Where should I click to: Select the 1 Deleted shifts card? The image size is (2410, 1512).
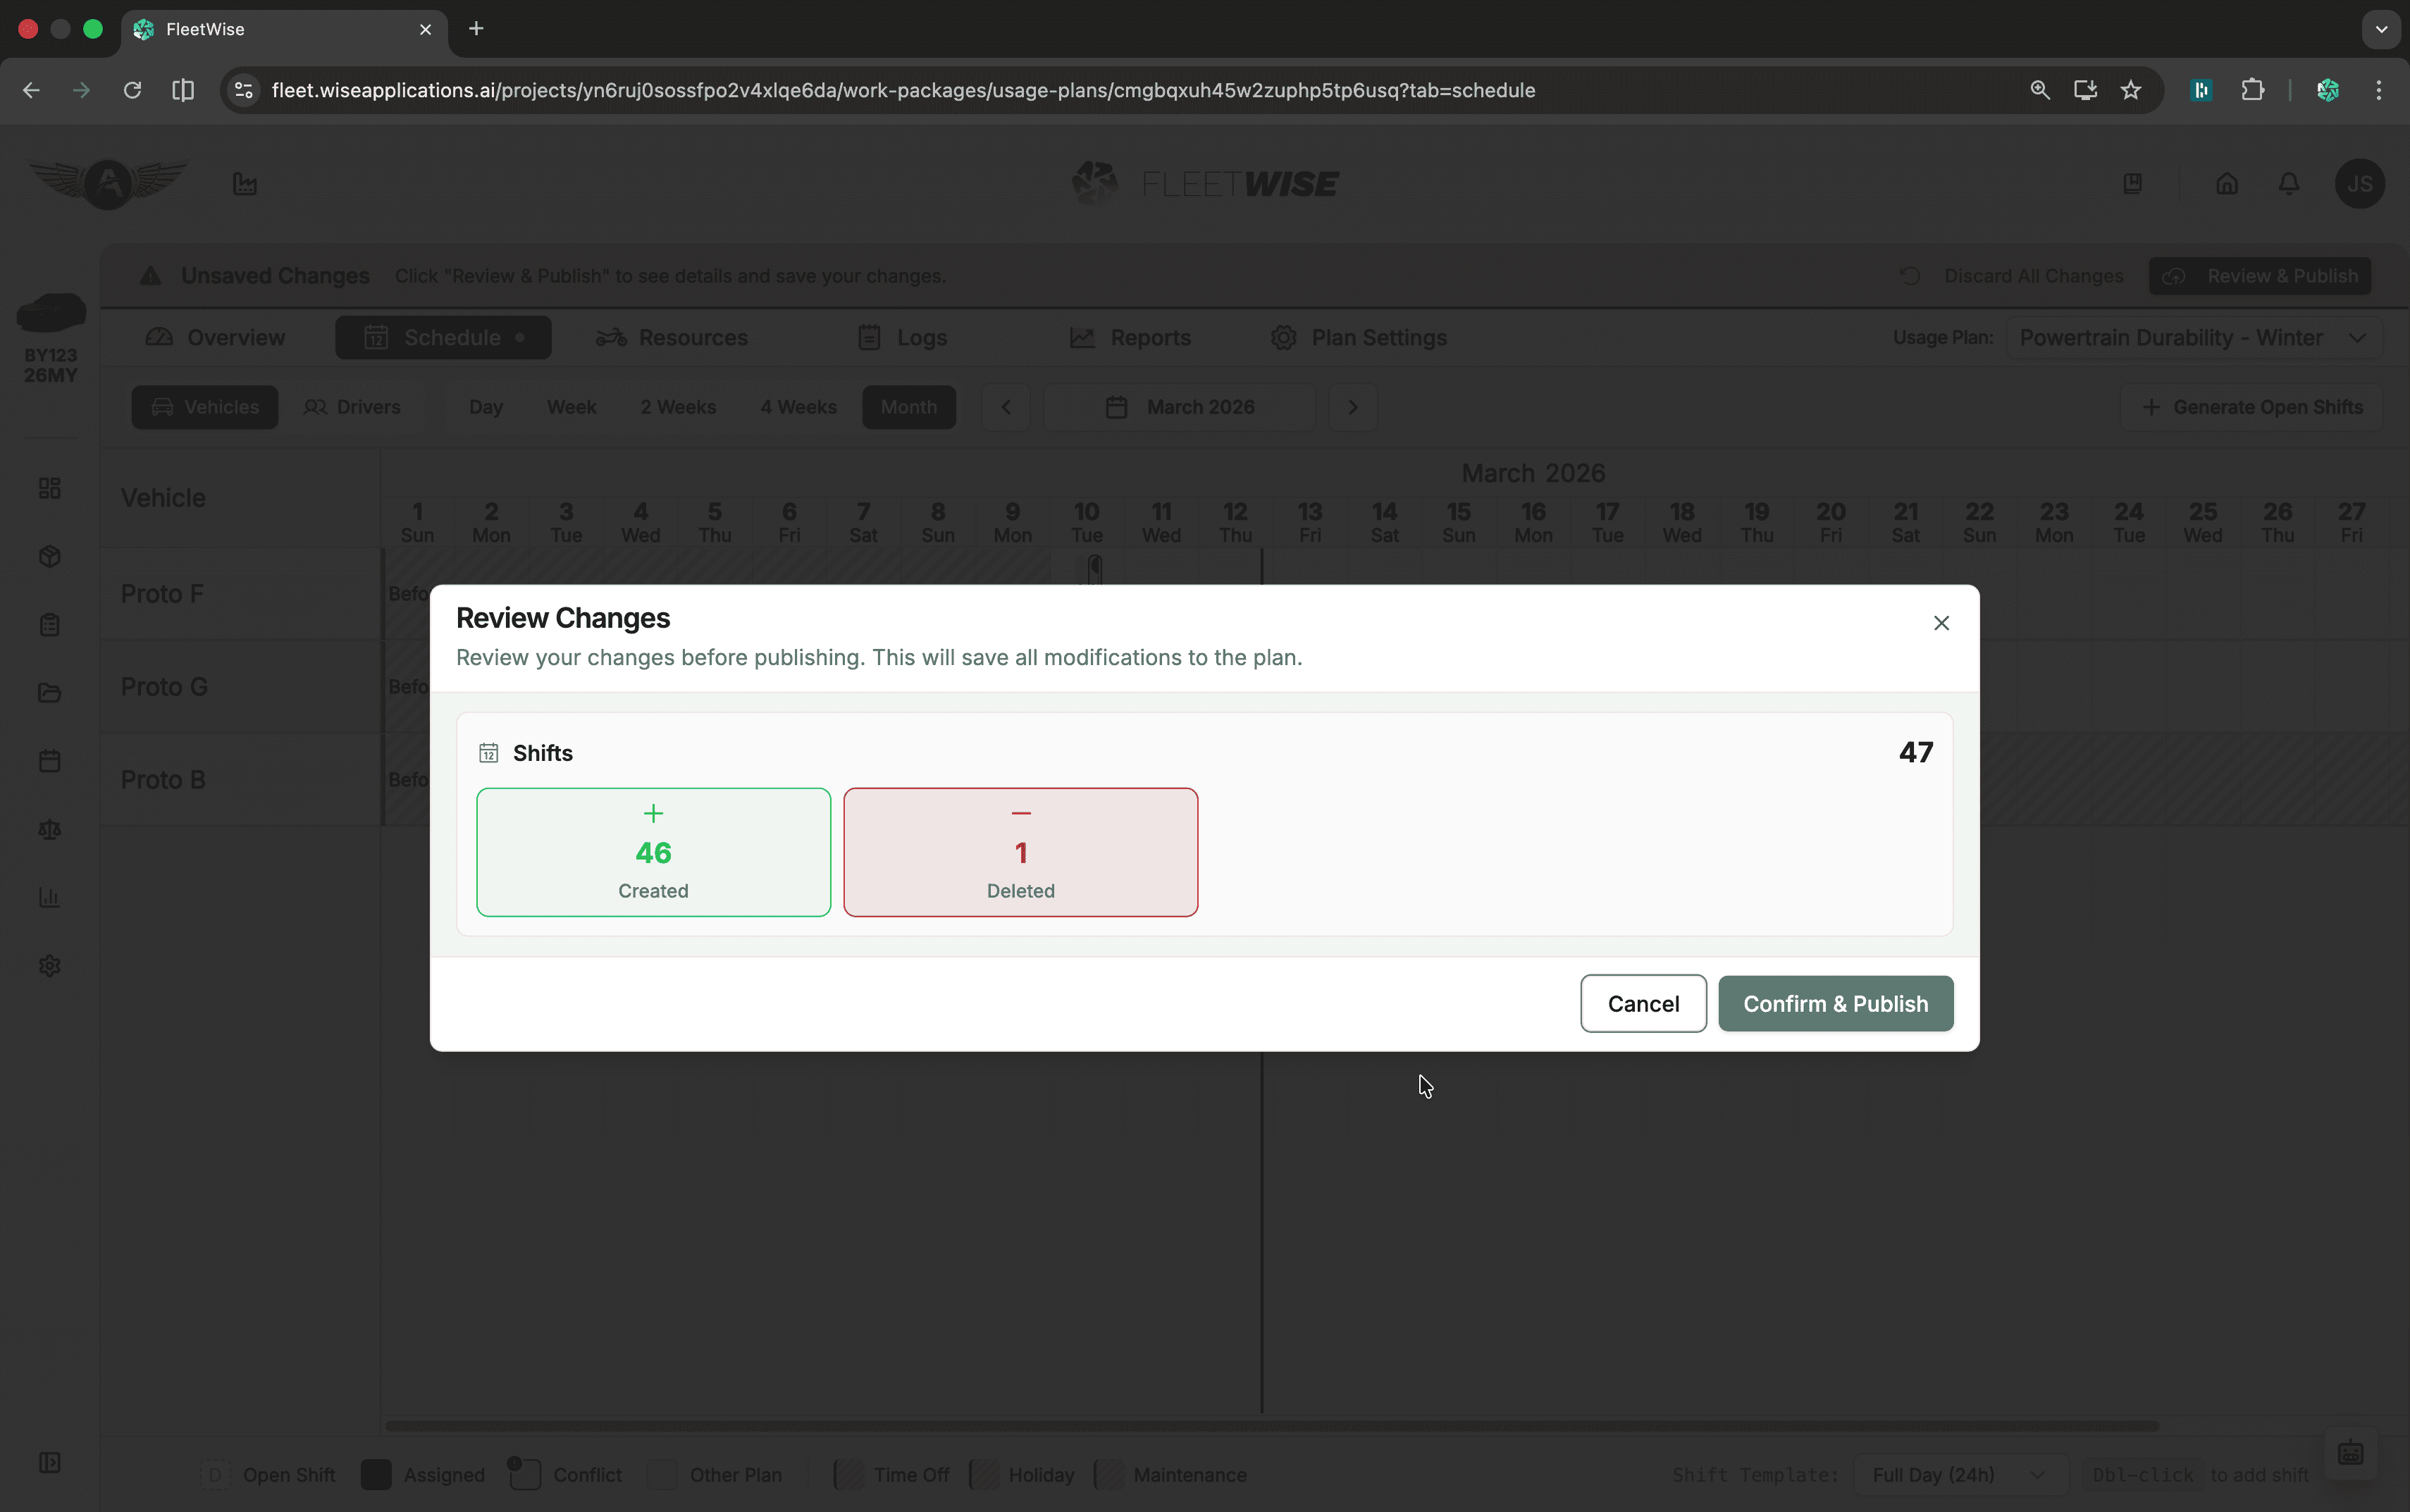coord(1020,852)
